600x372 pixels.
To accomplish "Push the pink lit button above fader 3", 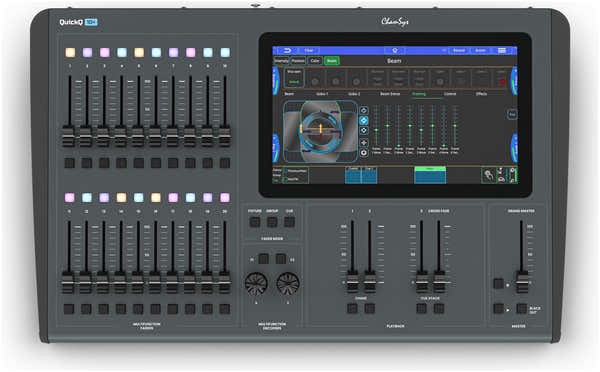I will point(104,52).
